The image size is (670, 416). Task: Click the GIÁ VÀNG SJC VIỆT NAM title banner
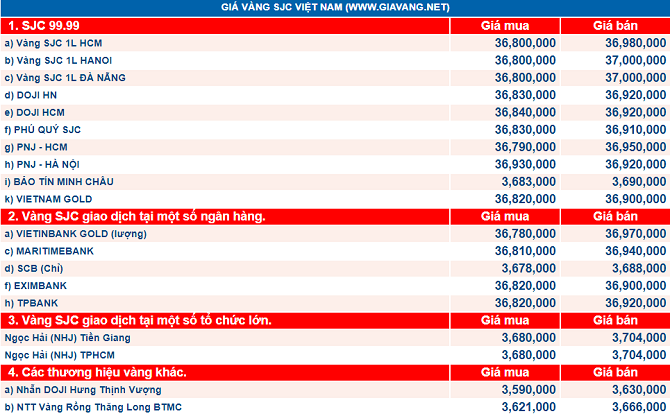[335, 7]
